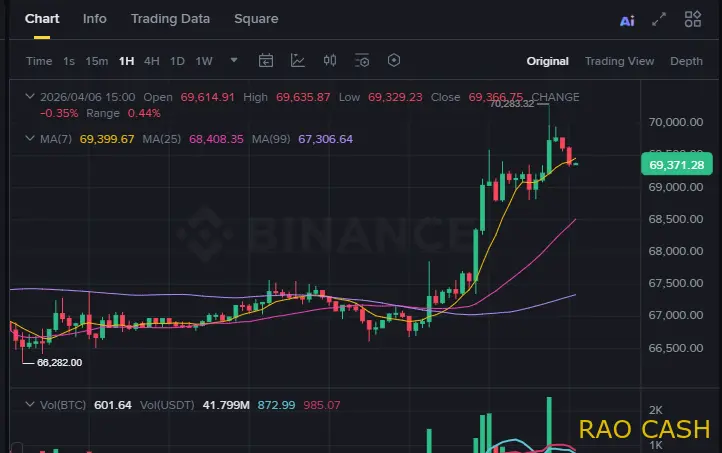
Task: Change the candlestick chart style
Action: pos(330,61)
